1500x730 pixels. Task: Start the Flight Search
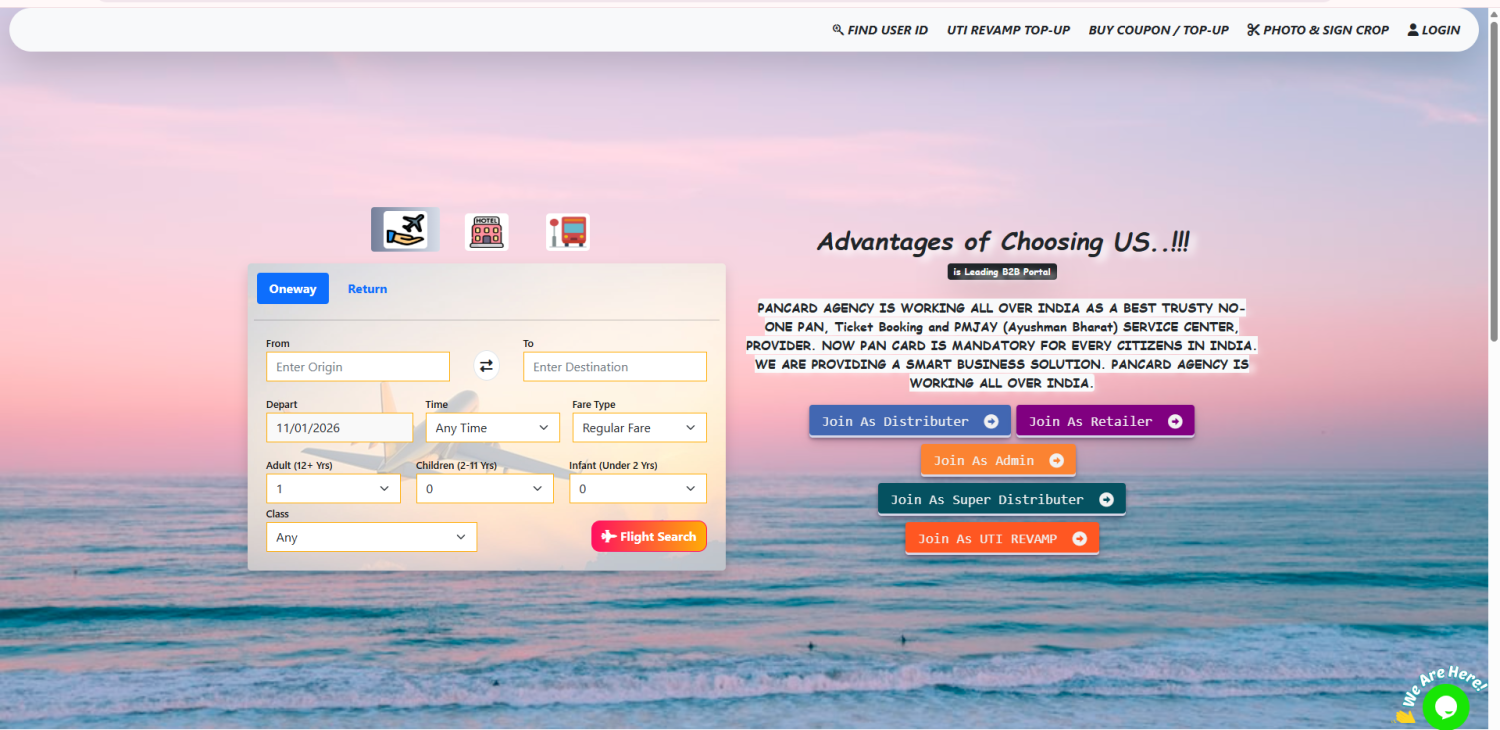click(649, 537)
